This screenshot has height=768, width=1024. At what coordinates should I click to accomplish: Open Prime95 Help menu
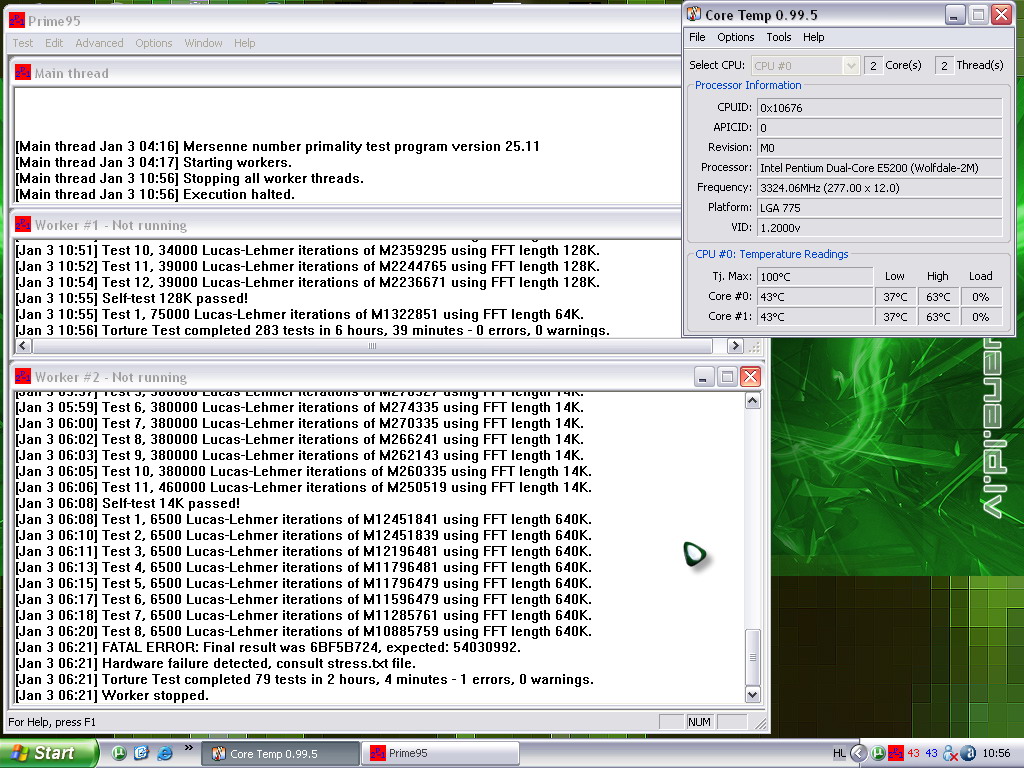[244, 43]
